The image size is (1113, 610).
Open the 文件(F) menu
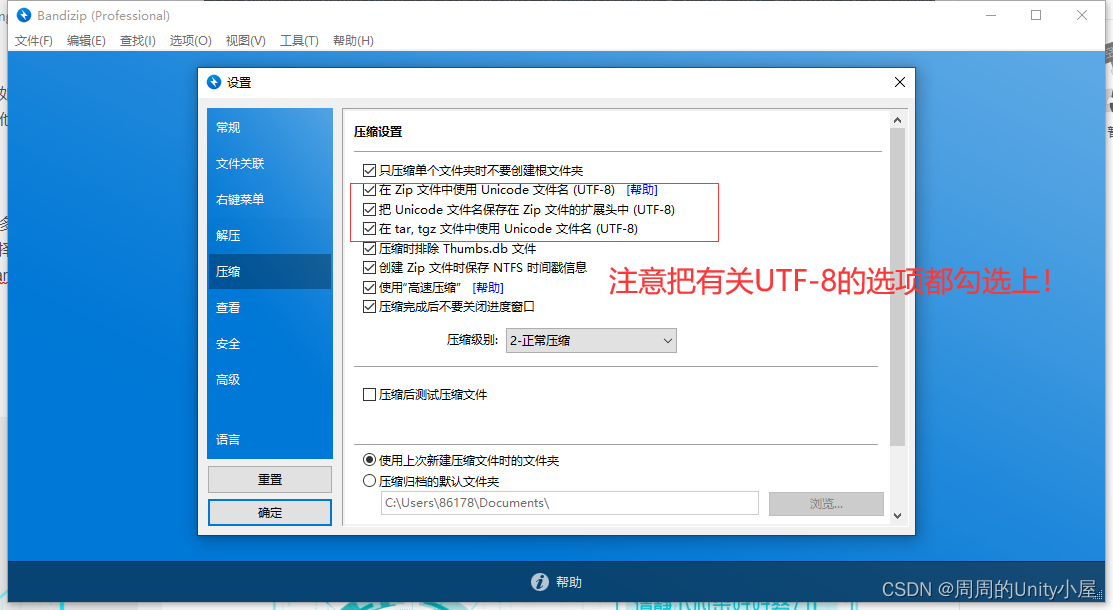pyautogui.click(x=33, y=40)
